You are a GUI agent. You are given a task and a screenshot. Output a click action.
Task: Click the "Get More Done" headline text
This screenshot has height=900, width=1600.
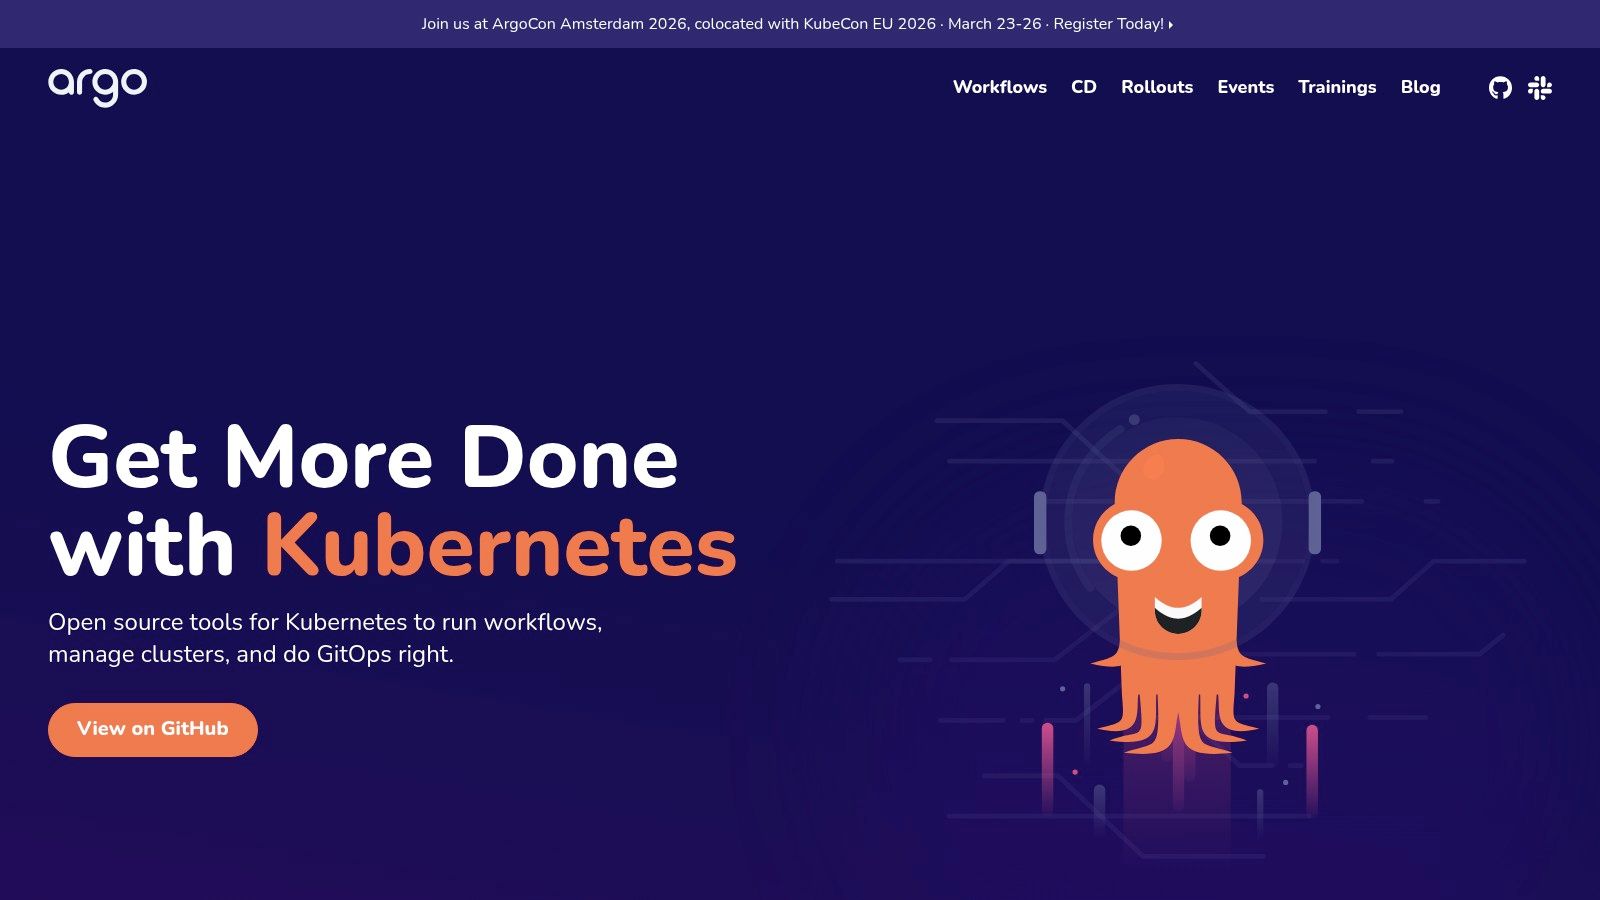pos(364,457)
